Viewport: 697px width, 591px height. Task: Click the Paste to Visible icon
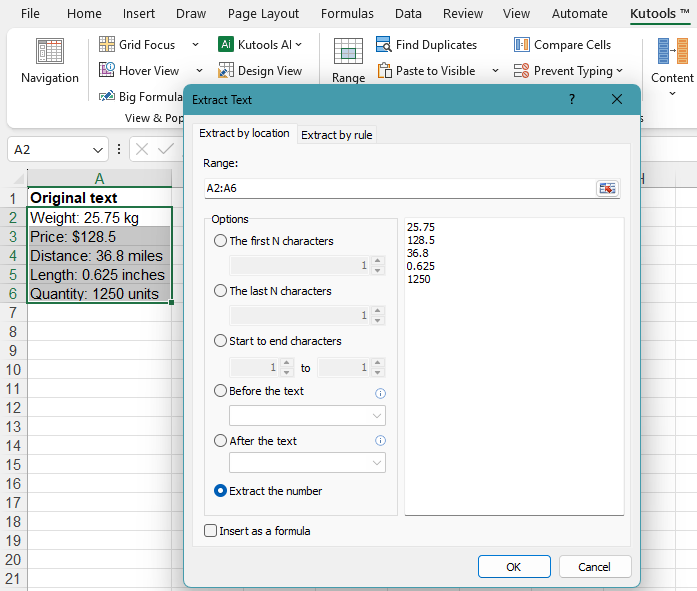[385, 70]
